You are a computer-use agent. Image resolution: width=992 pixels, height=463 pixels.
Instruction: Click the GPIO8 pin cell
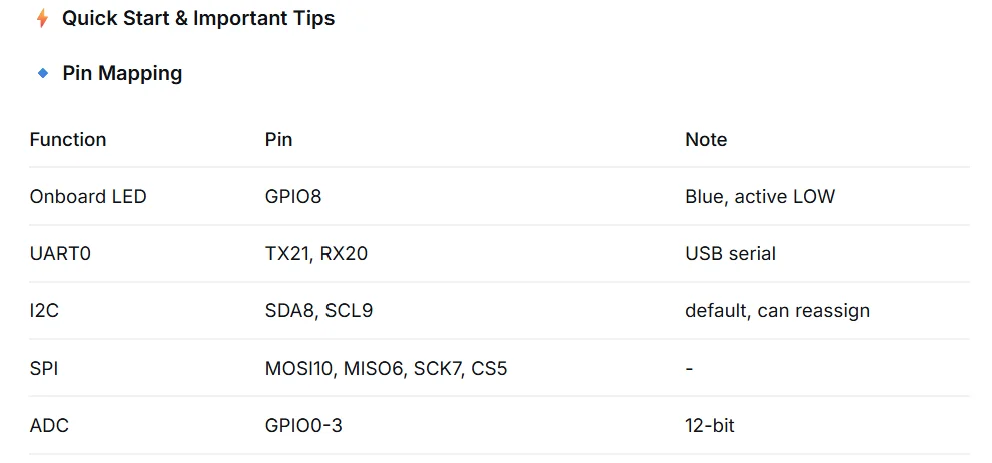click(x=293, y=197)
